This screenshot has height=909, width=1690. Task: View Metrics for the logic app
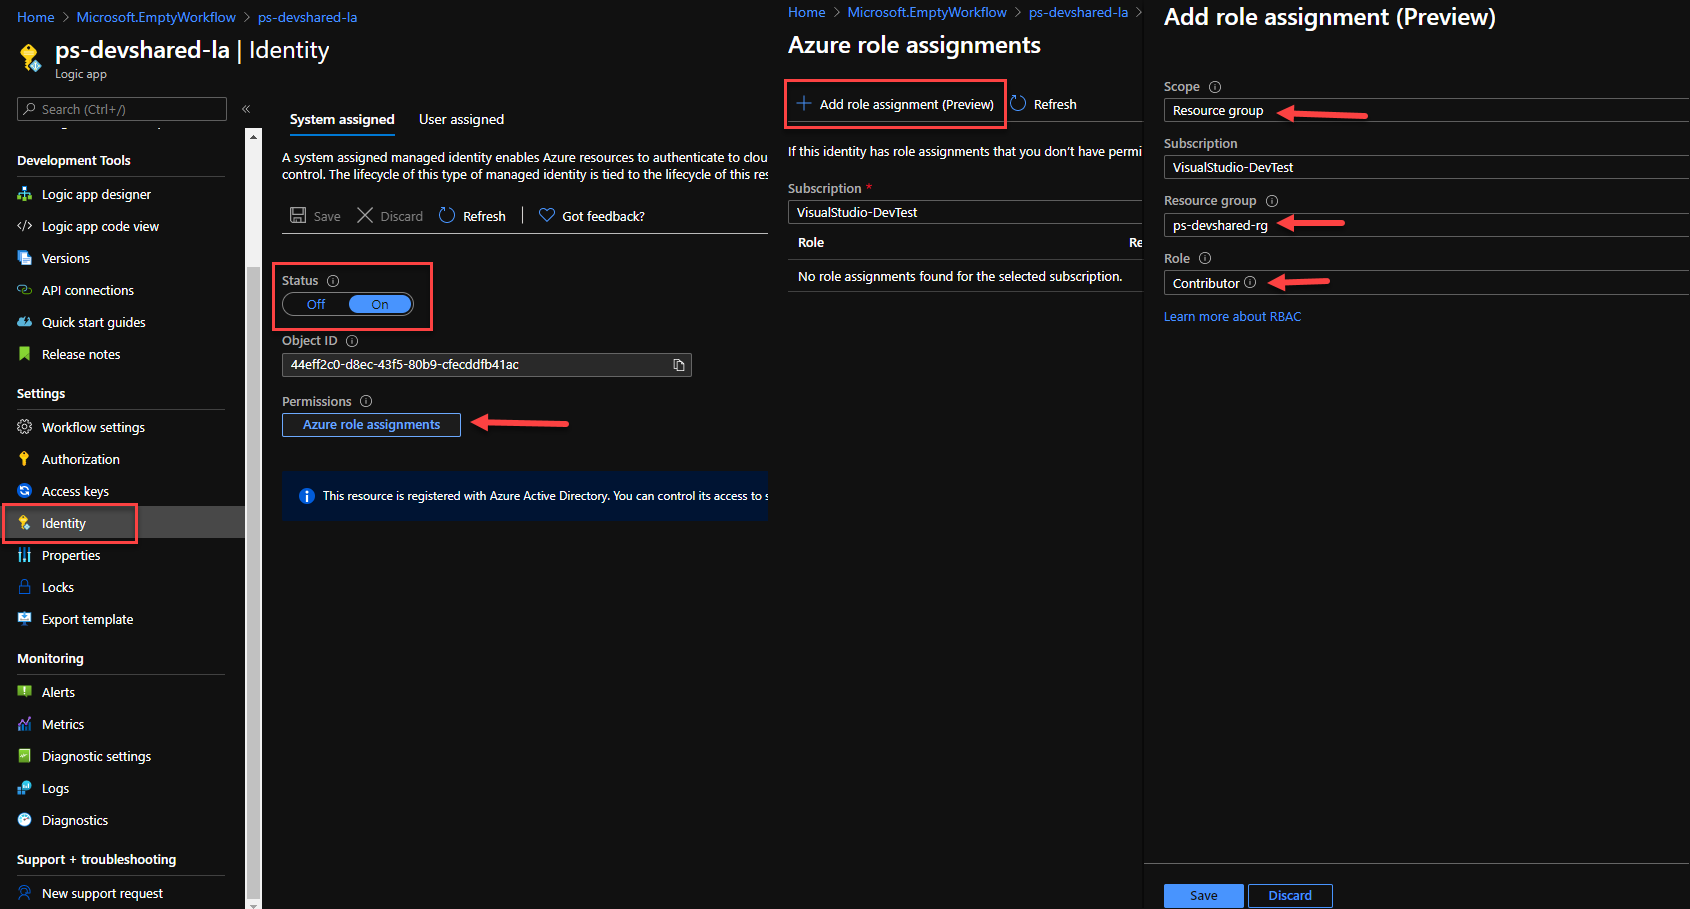[62, 723]
